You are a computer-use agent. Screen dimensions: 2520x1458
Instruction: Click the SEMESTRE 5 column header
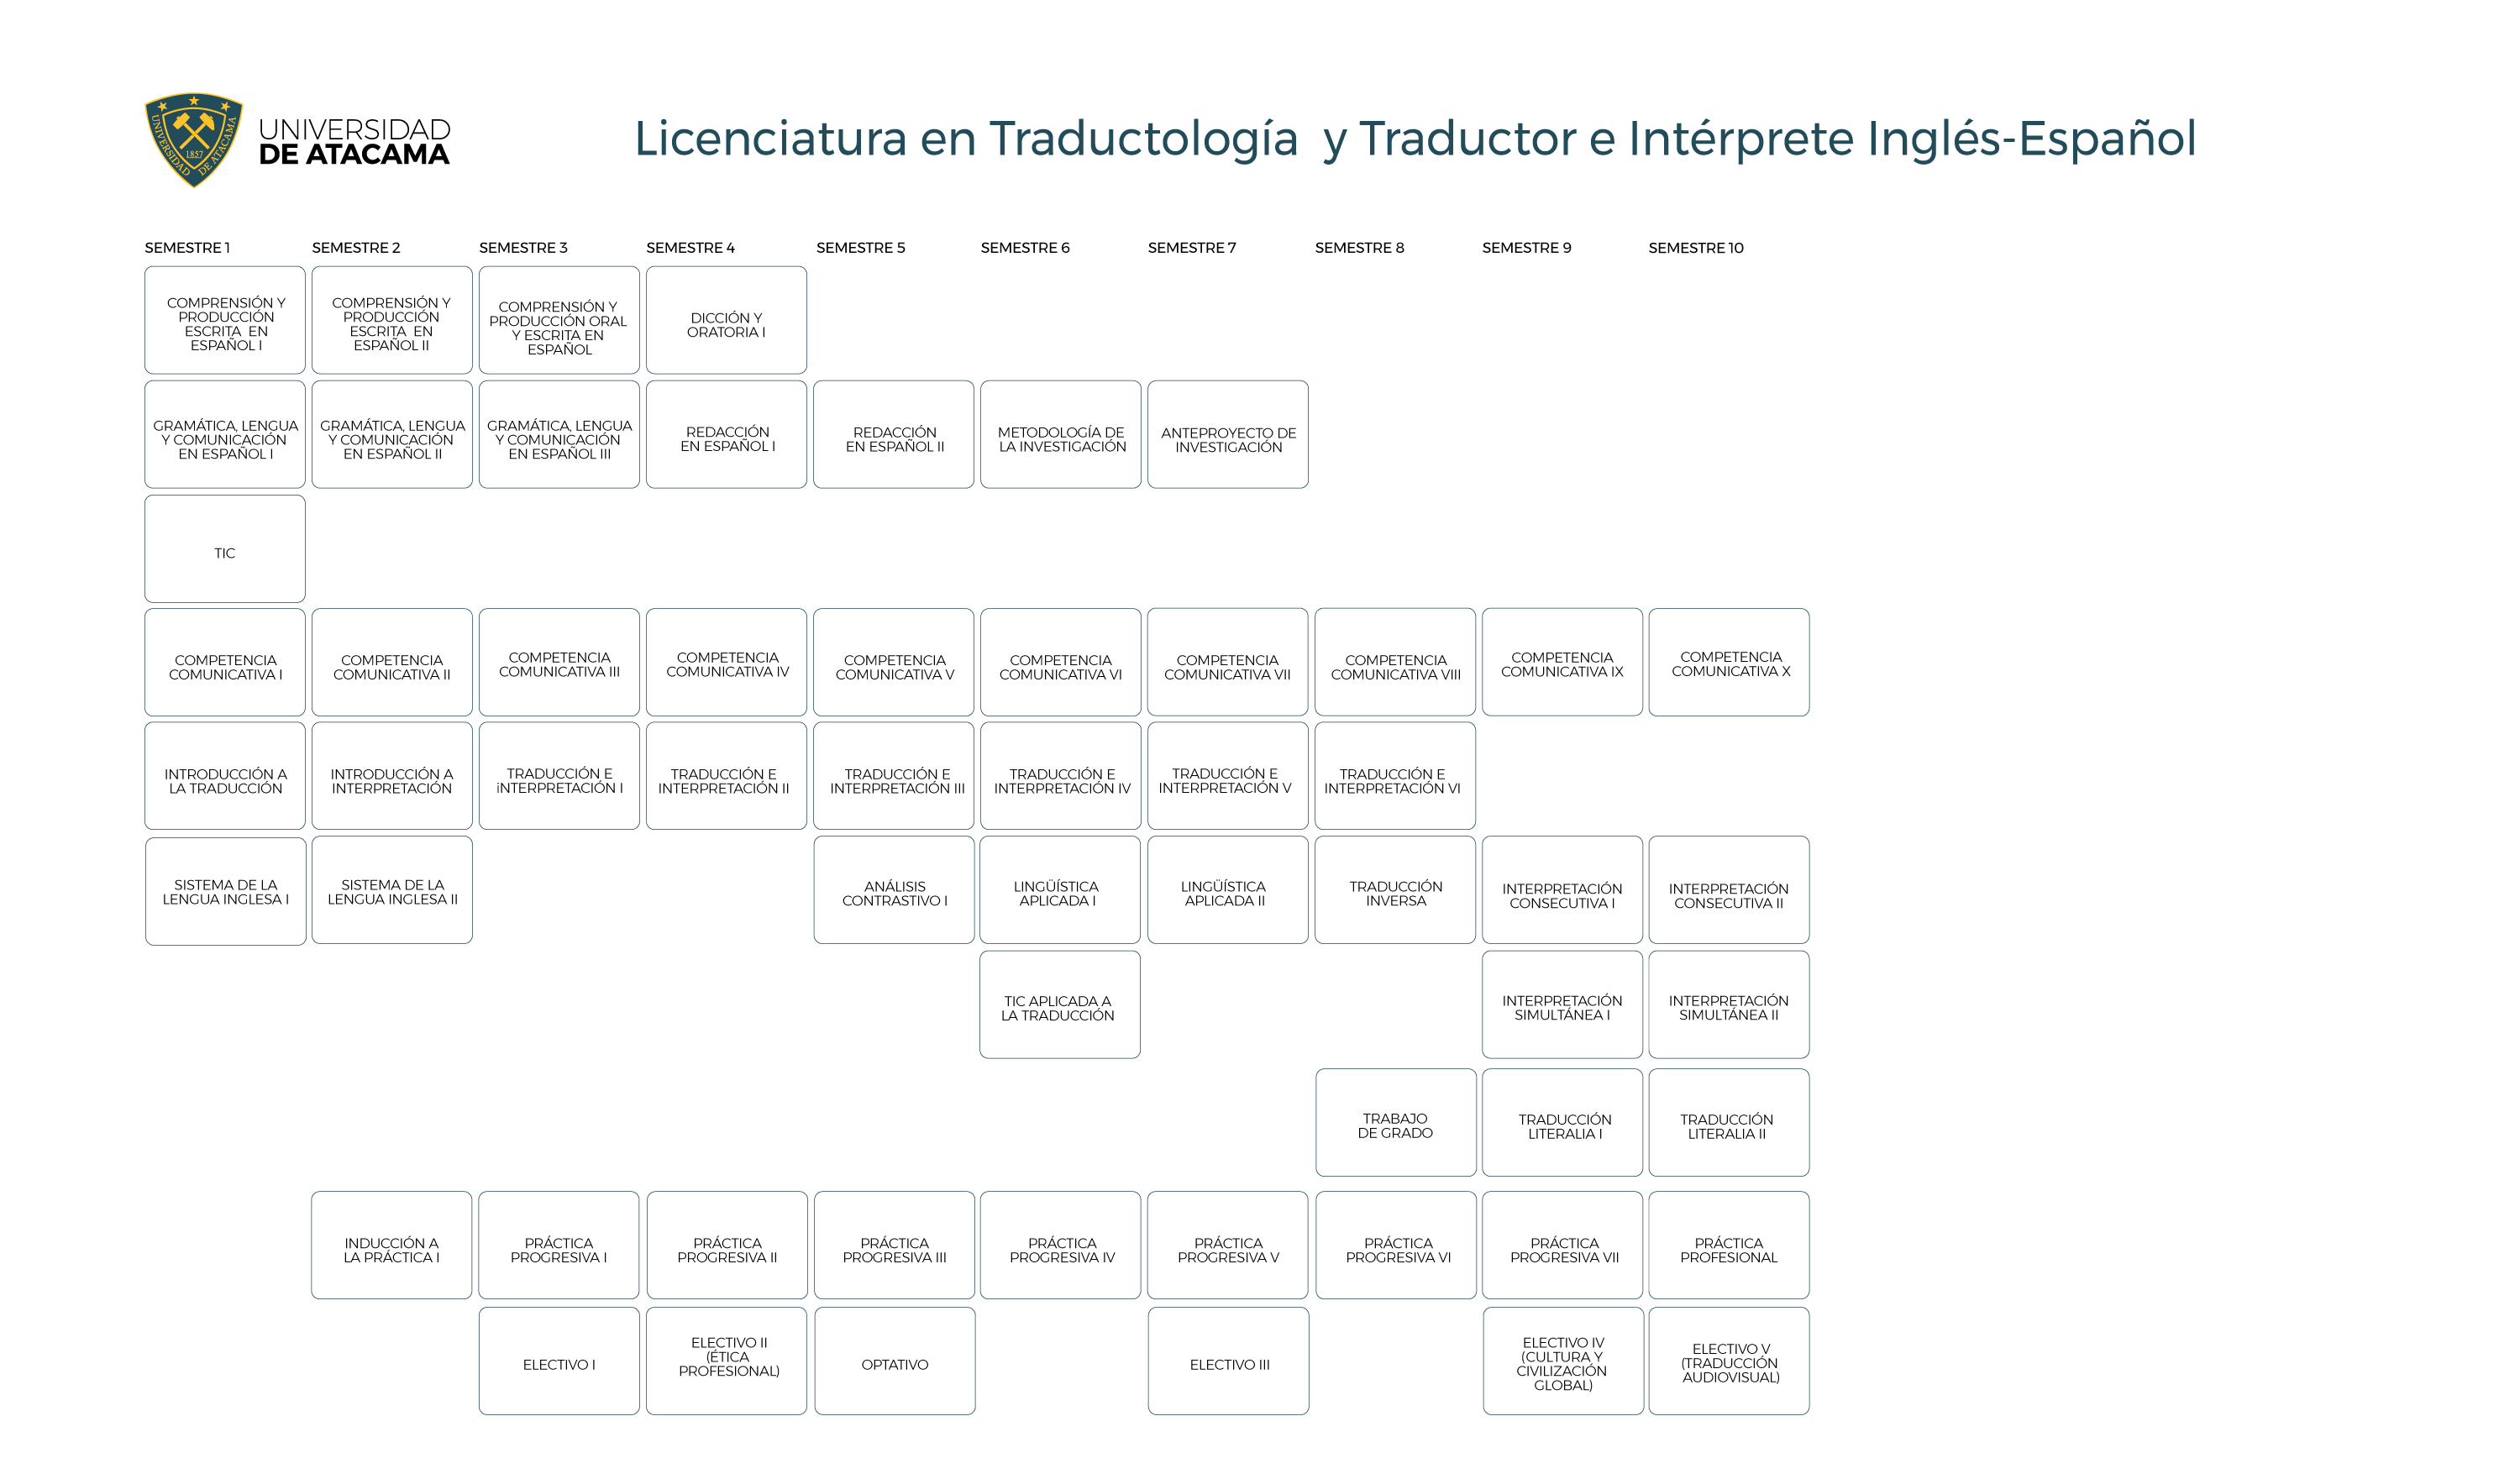tap(860, 248)
